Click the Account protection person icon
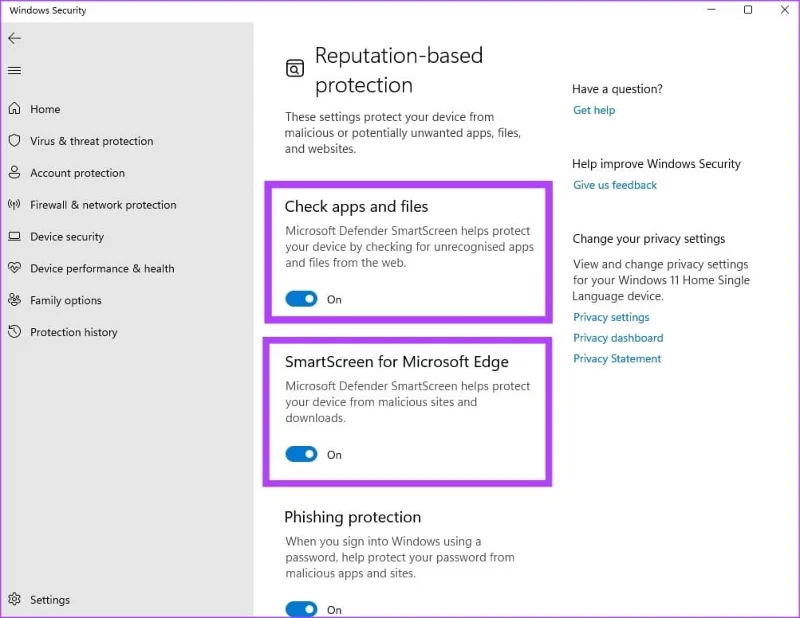This screenshot has height=618, width=800. (x=14, y=172)
